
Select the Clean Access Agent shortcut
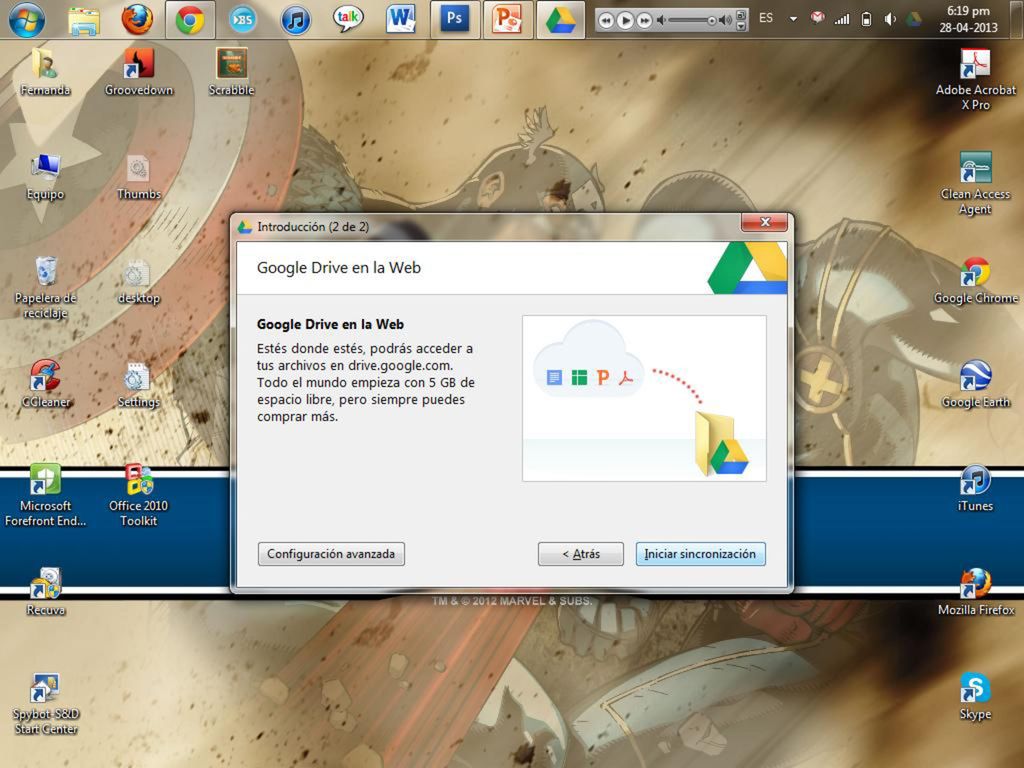coord(976,183)
